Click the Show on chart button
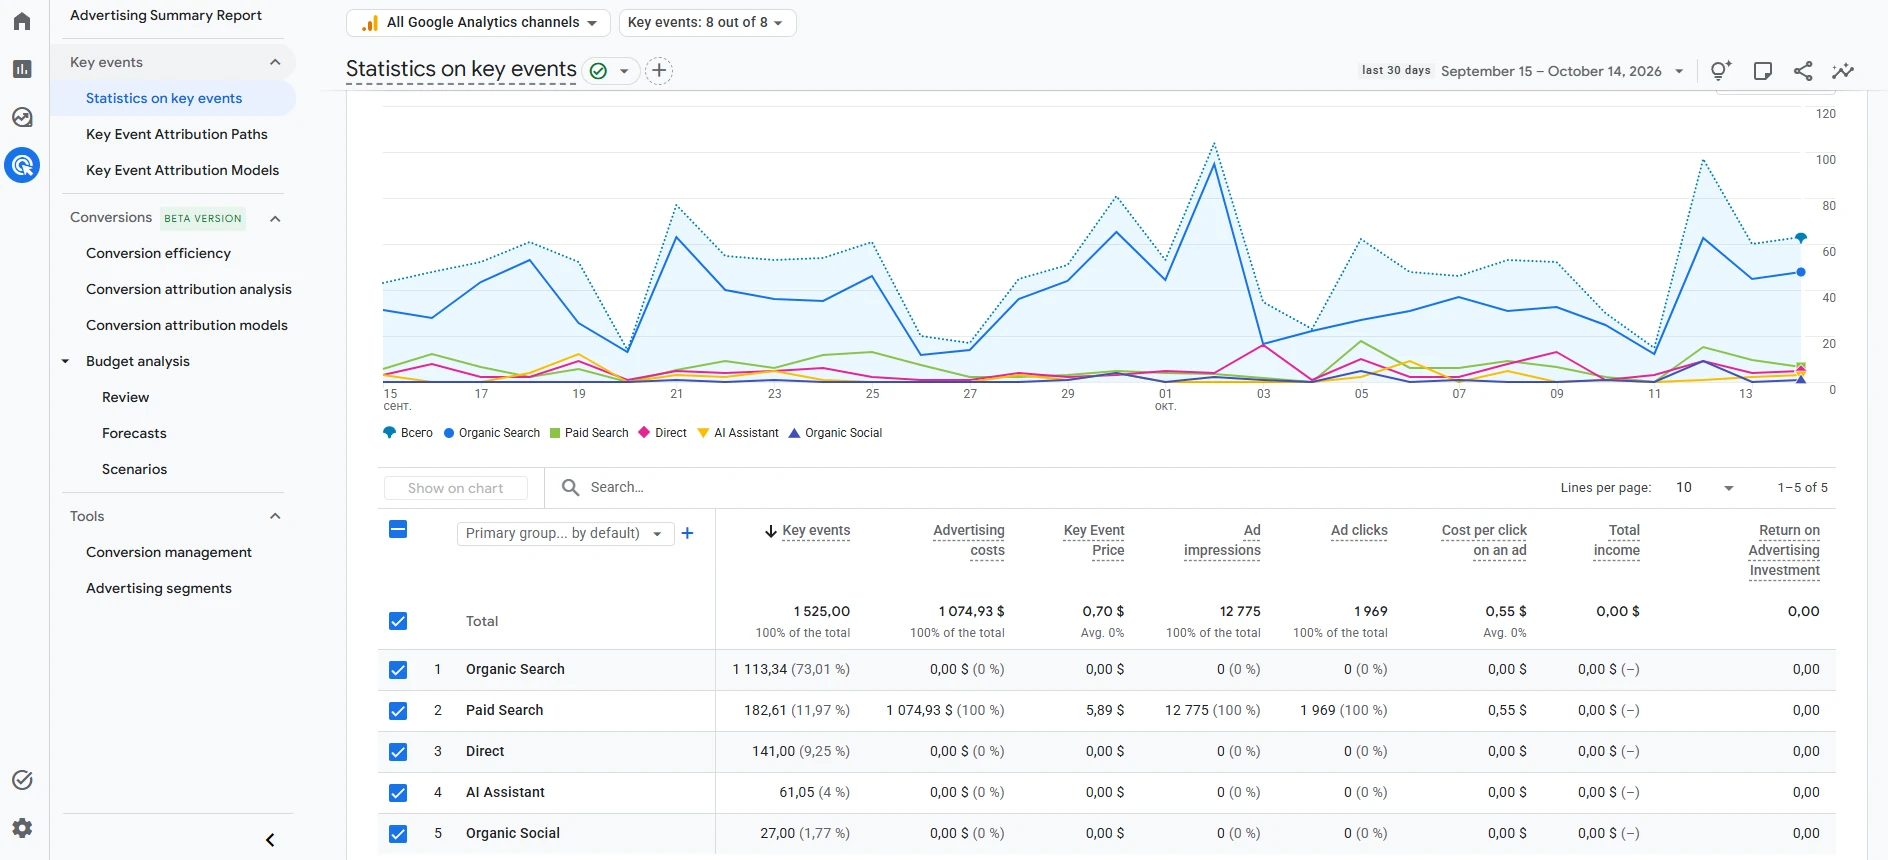 click(x=456, y=488)
